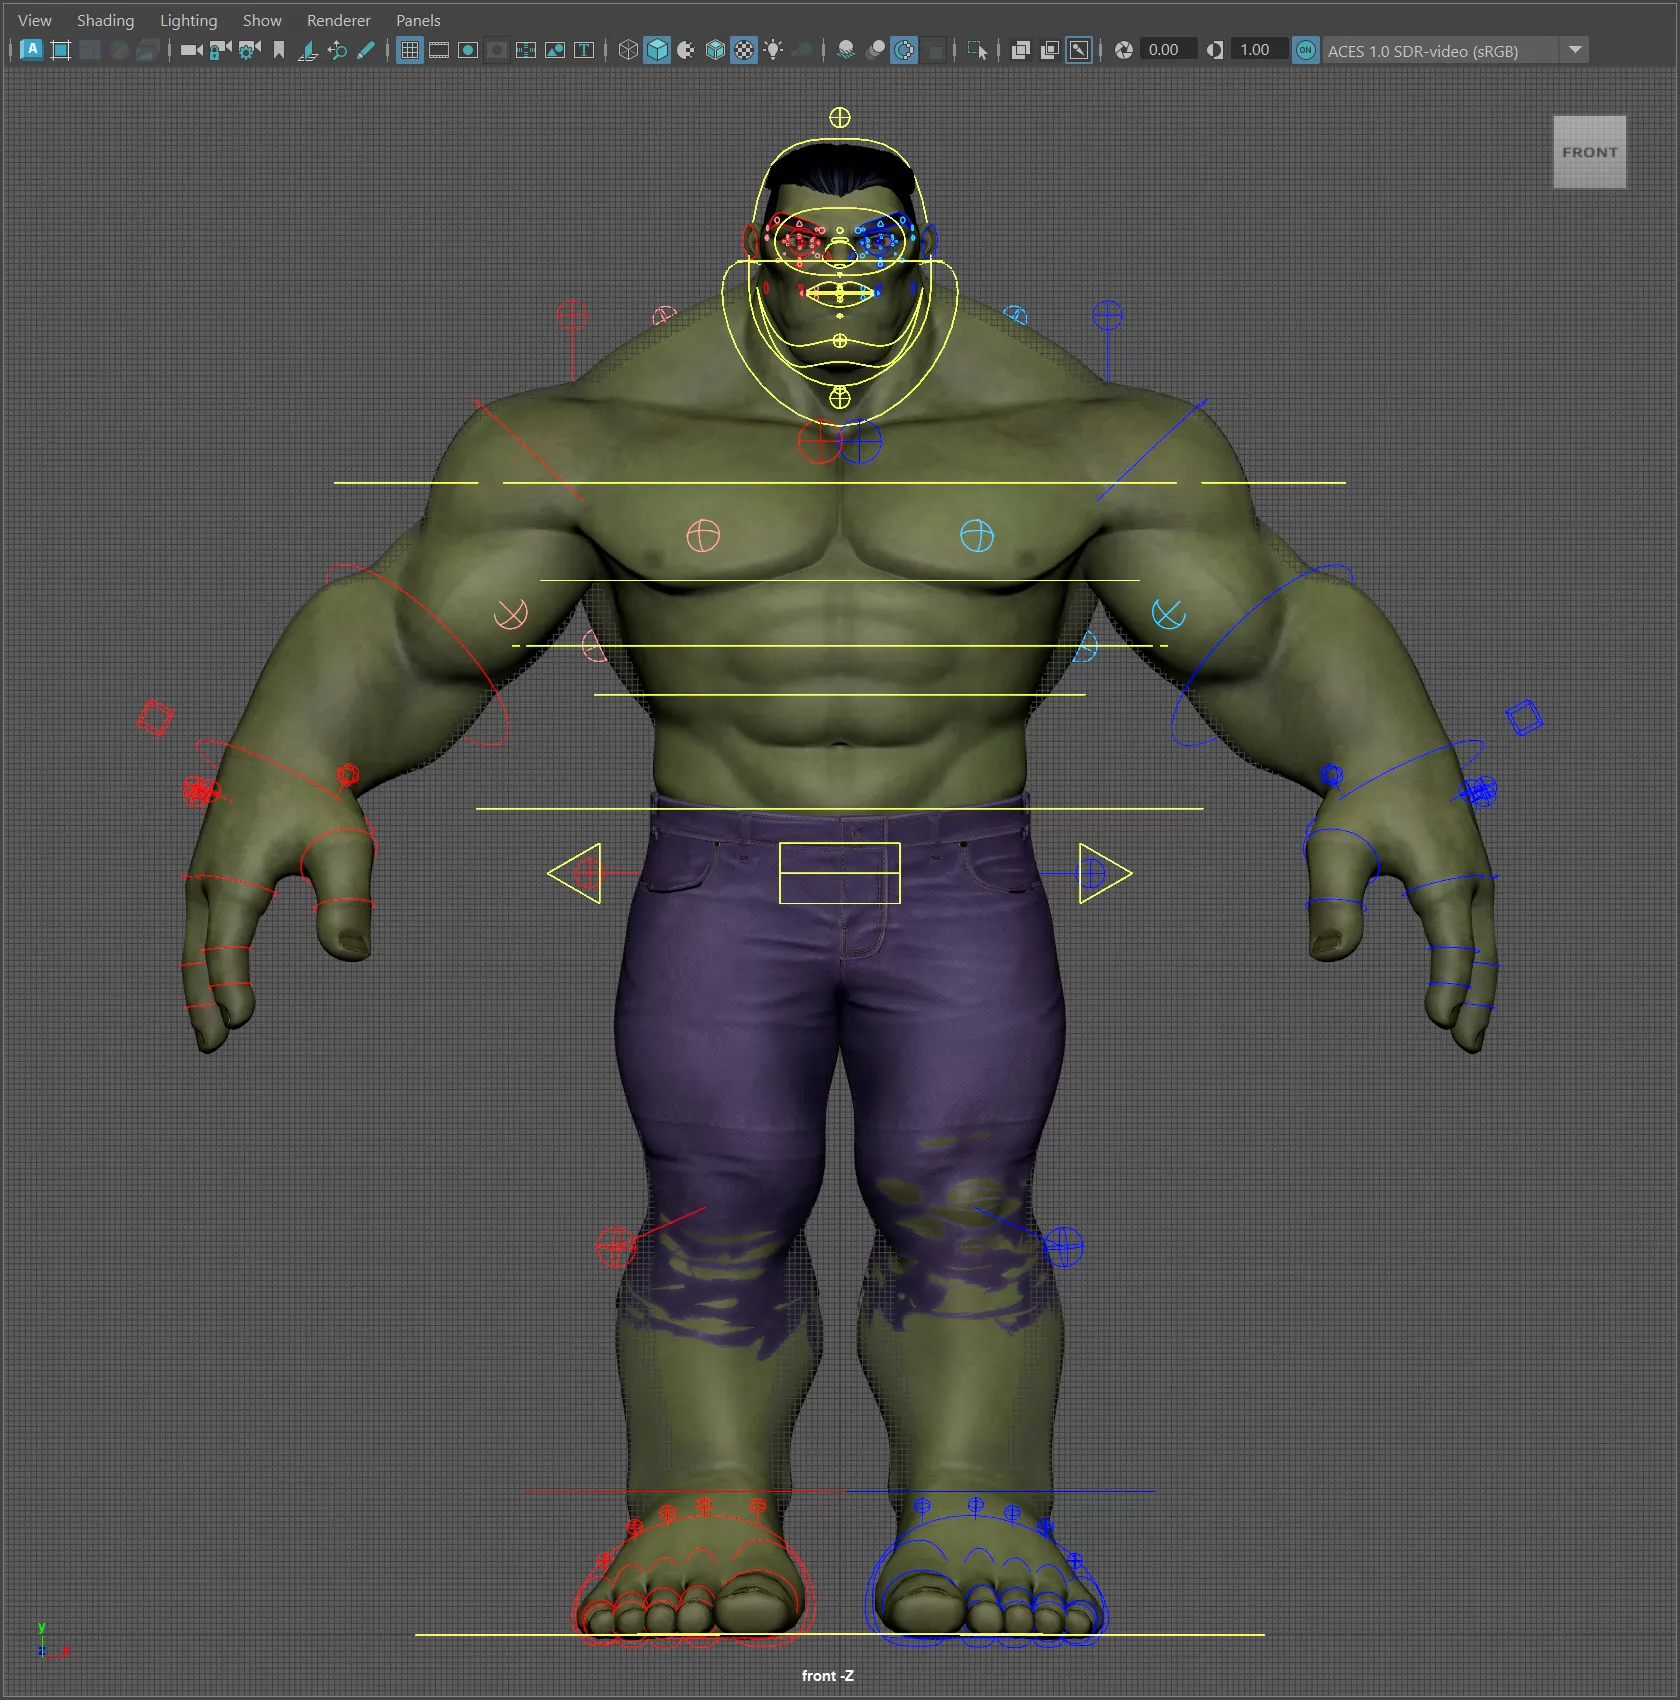Image resolution: width=1680 pixels, height=1700 pixels.
Task: Expand the Panels menu
Action: pyautogui.click(x=418, y=20)
